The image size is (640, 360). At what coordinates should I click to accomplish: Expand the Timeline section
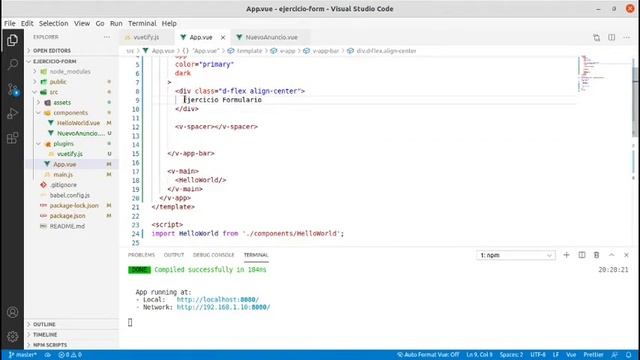click(45, 334)
